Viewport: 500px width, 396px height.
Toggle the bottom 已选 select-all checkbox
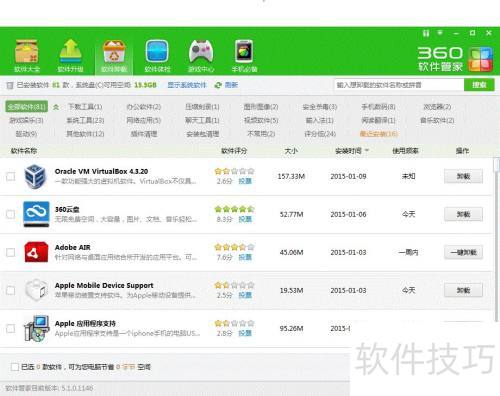click(x=14, y=367)
